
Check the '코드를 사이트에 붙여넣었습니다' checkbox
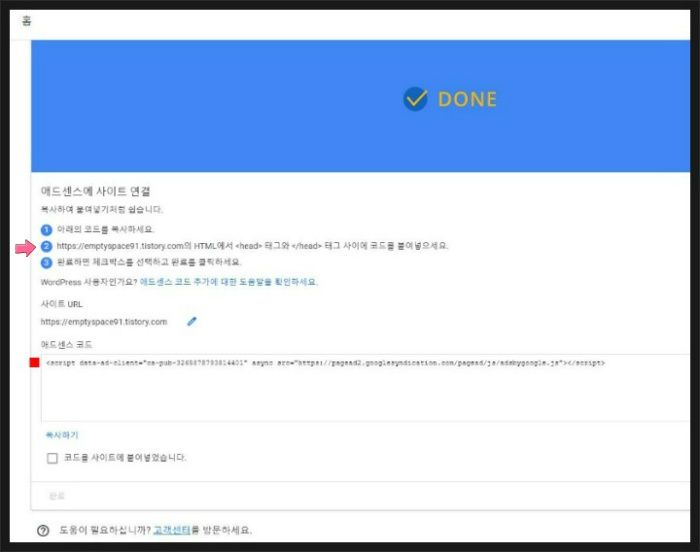[x=52, y=458]
